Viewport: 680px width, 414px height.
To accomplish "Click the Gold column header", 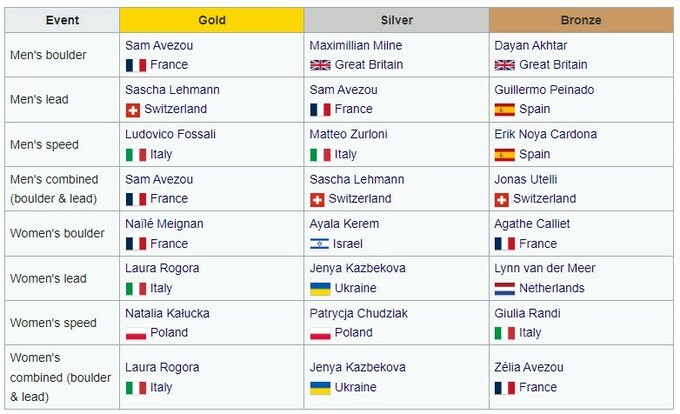I will pos(211,20).
